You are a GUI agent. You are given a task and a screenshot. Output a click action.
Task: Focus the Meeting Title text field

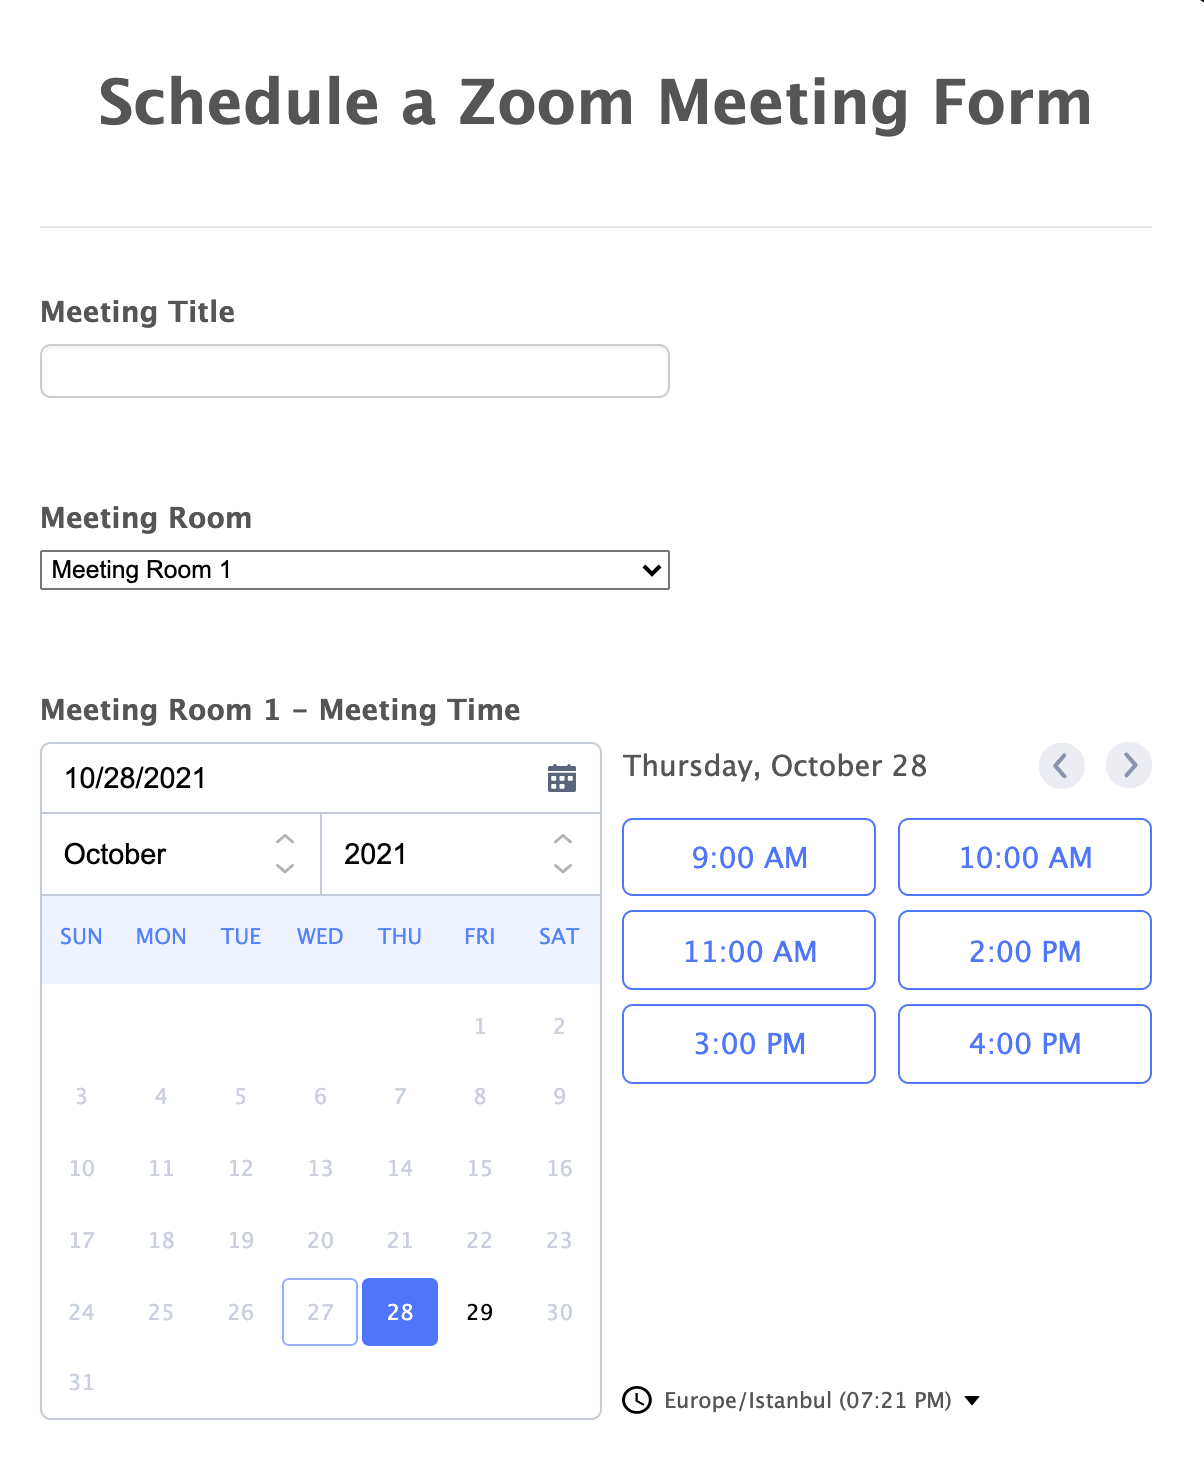click(x=355, y=371)
